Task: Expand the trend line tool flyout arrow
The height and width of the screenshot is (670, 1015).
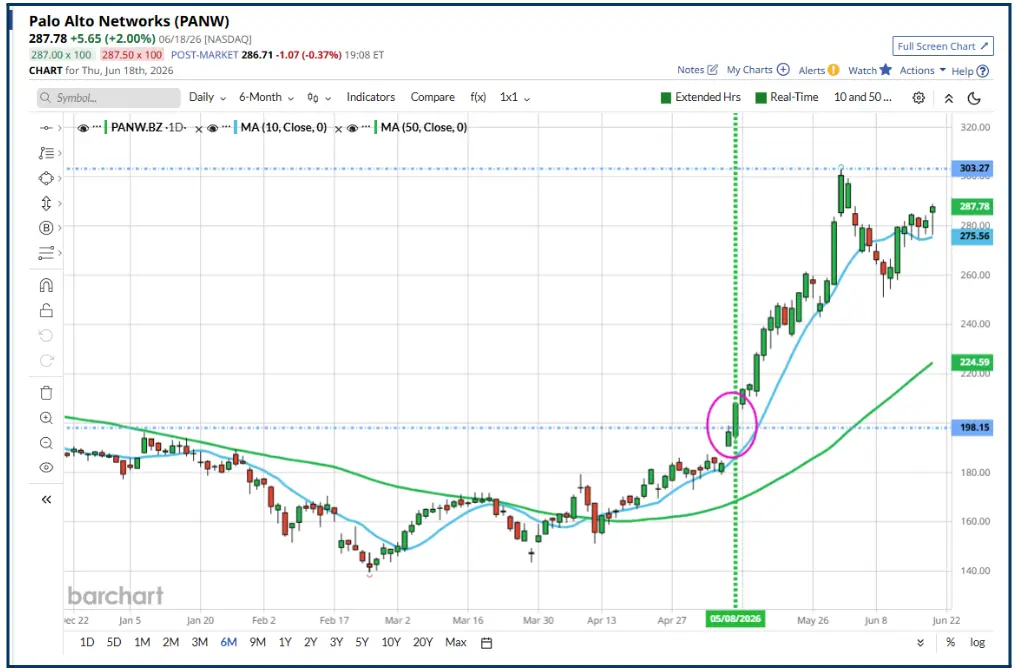Action: coord(60,128)
